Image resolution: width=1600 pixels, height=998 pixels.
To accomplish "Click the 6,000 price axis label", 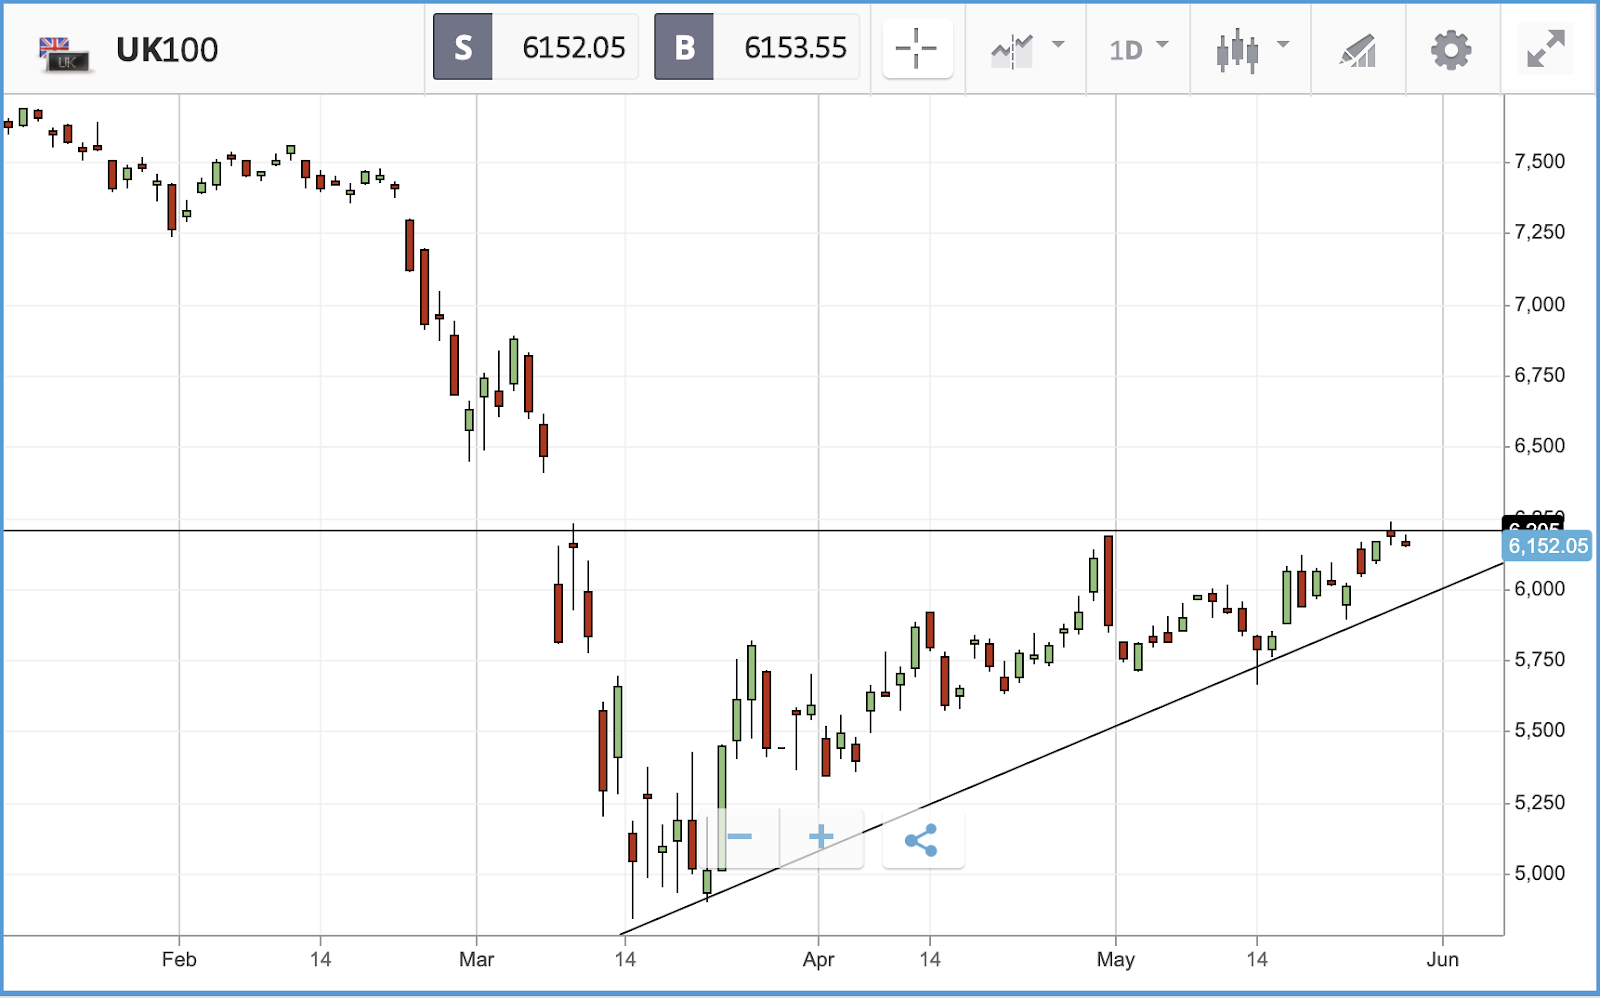I will point(1539,589).
